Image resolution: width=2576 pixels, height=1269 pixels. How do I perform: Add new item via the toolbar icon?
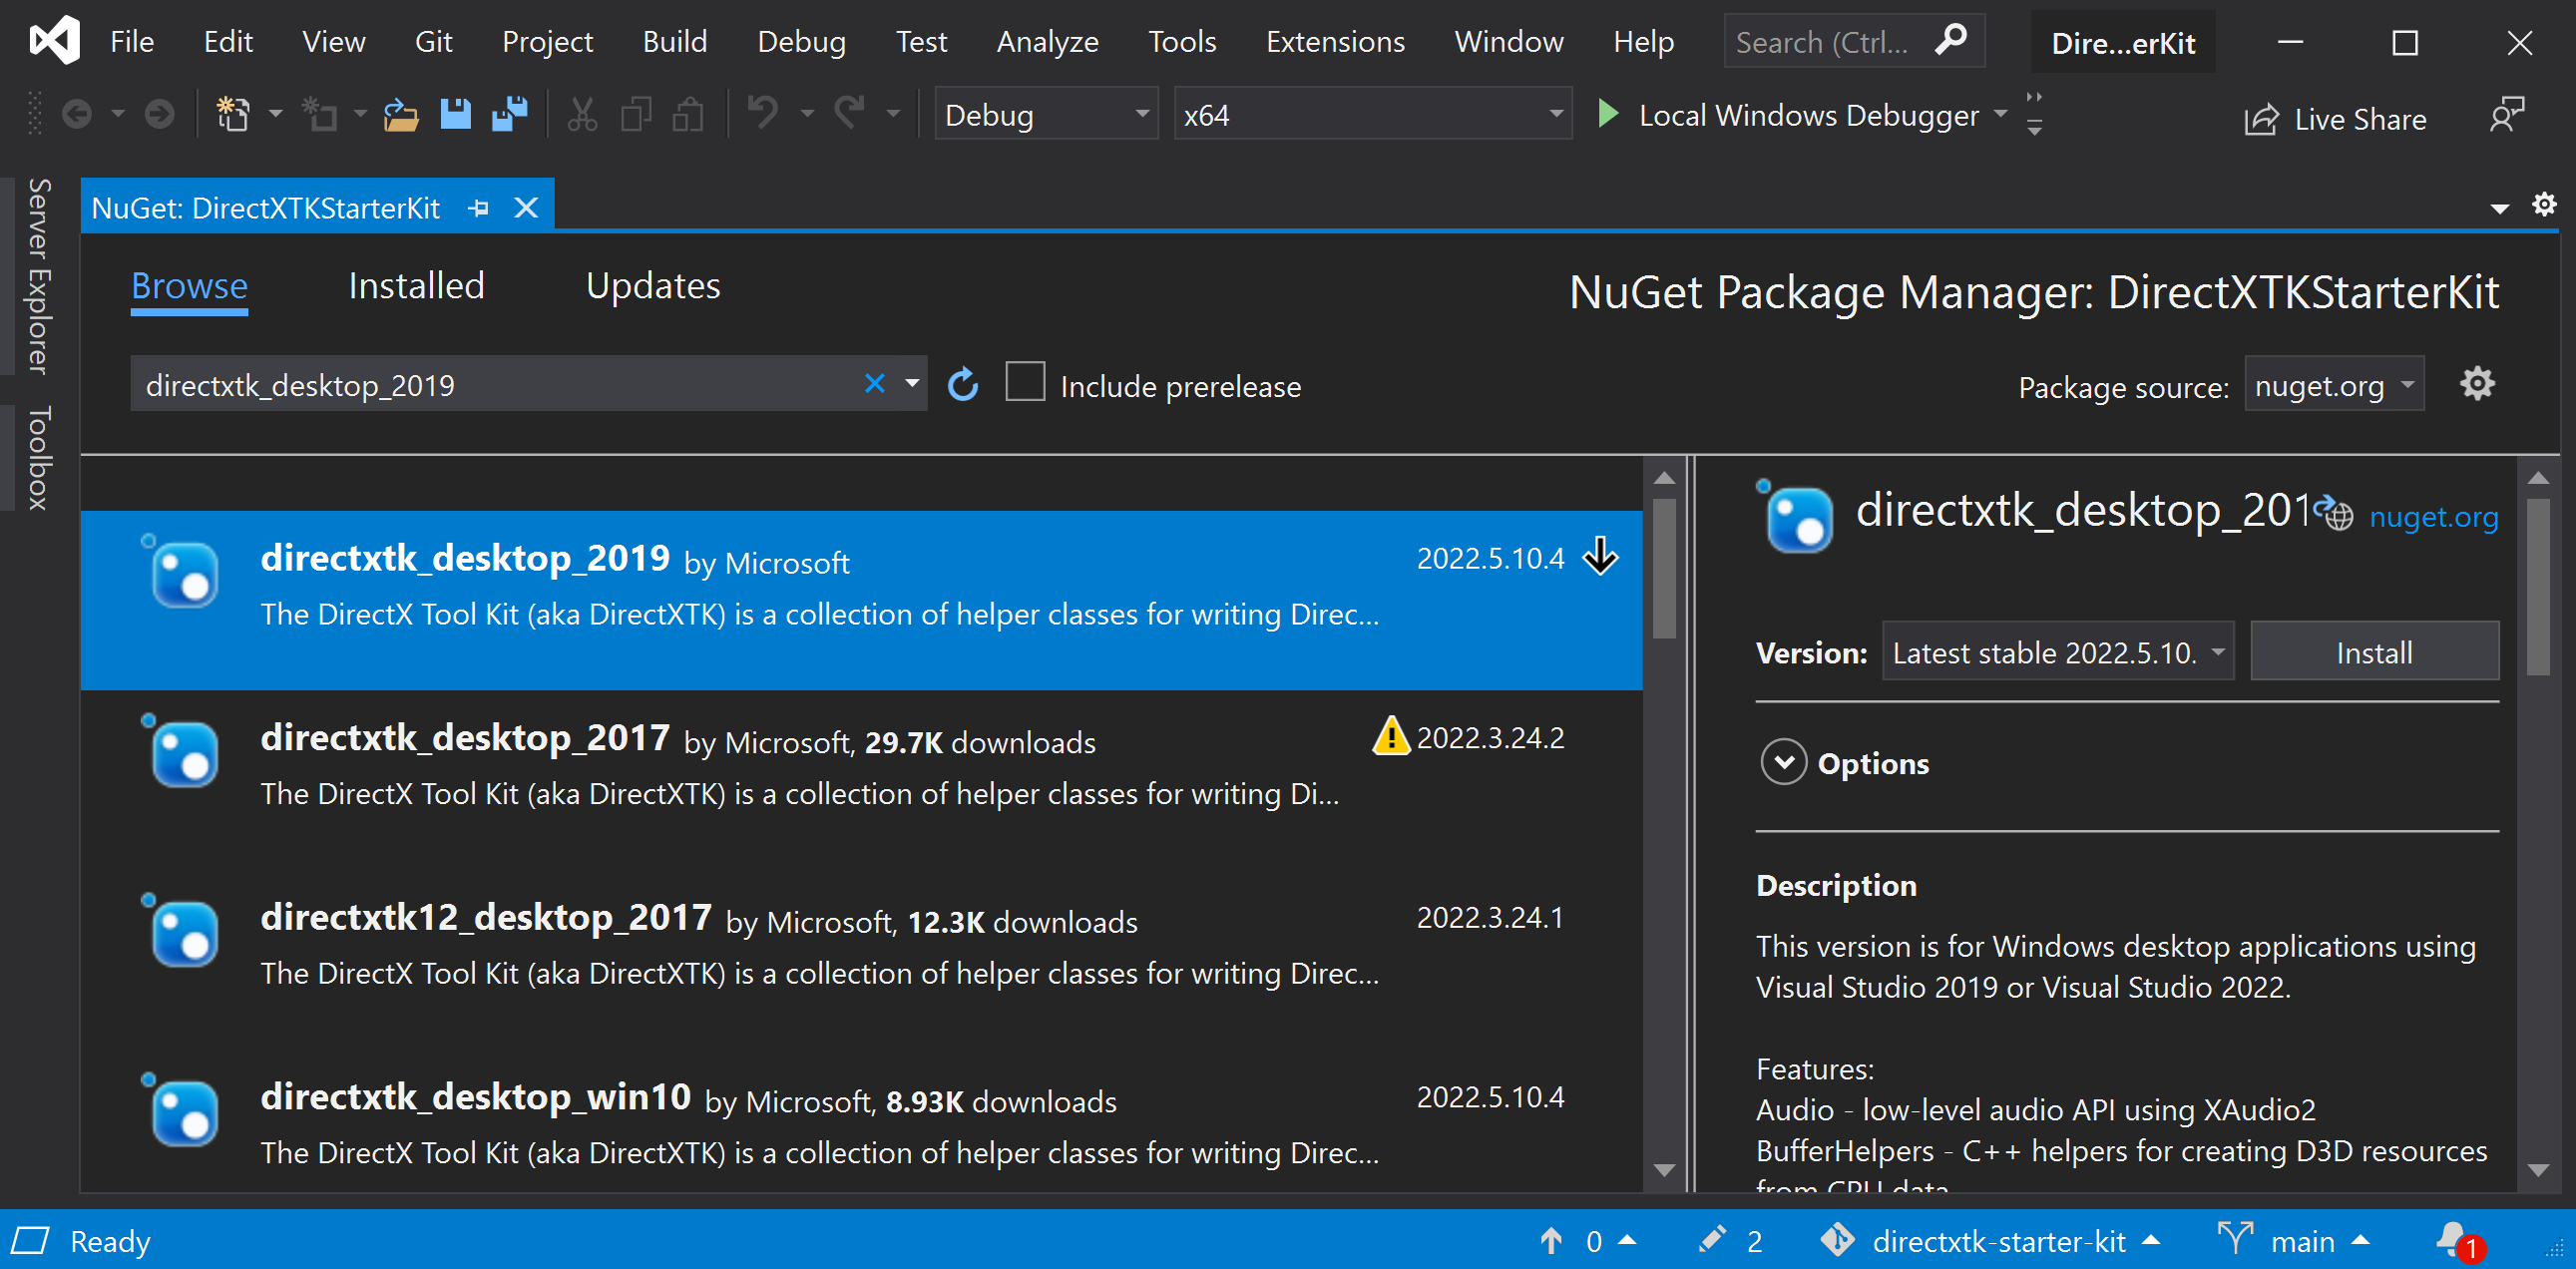coord(320,114)
